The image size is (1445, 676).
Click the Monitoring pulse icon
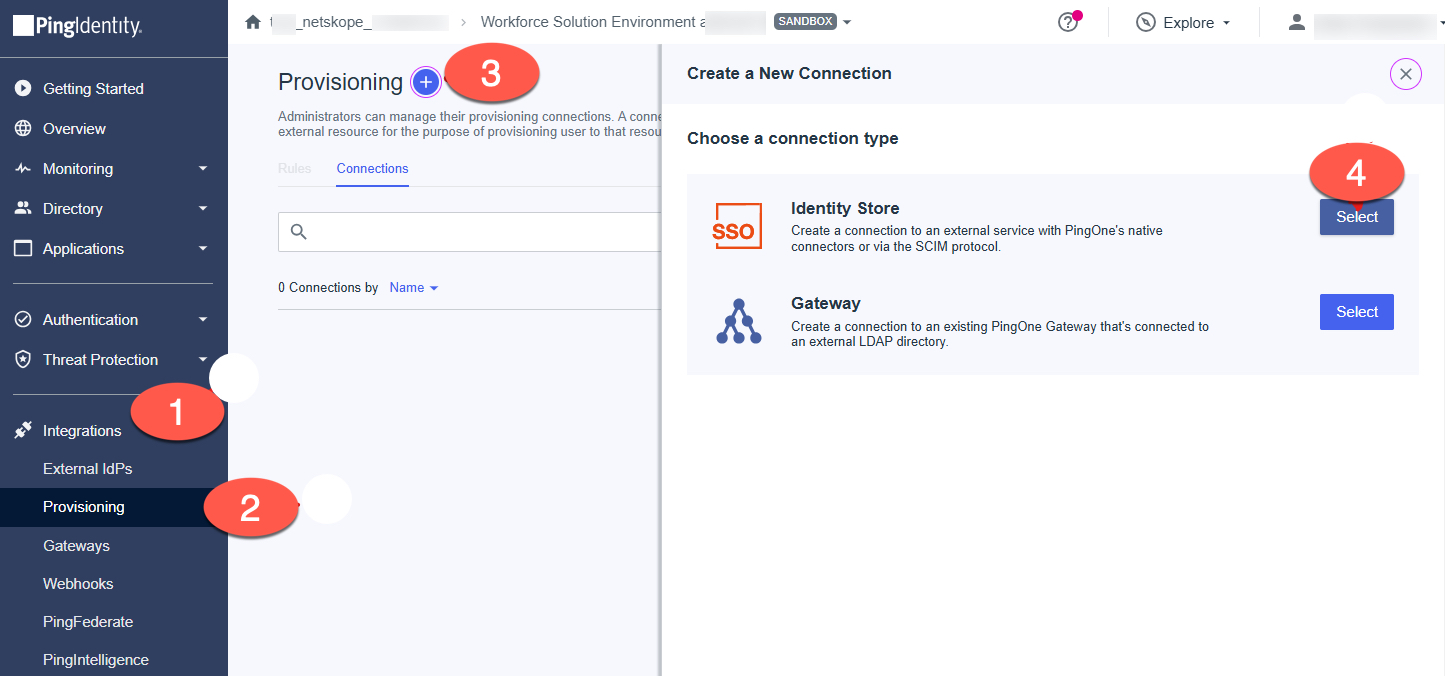pyautogui.click(x=23, y=169)
